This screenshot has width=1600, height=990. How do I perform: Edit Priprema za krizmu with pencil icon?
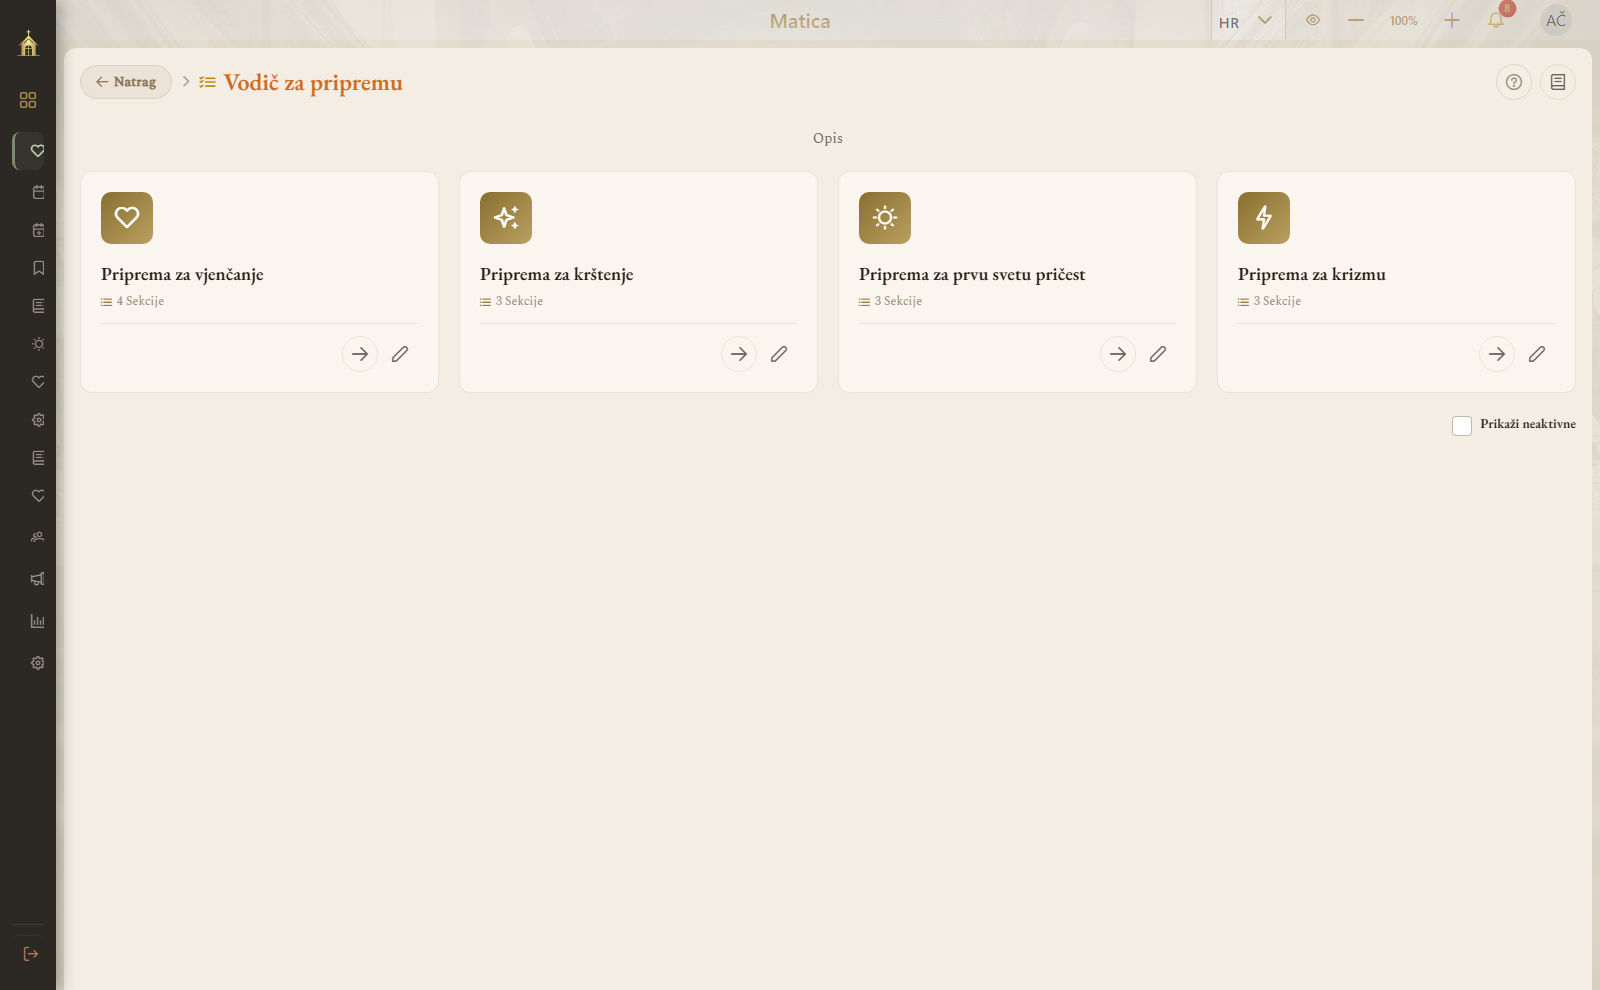(x=1537, y=354)
